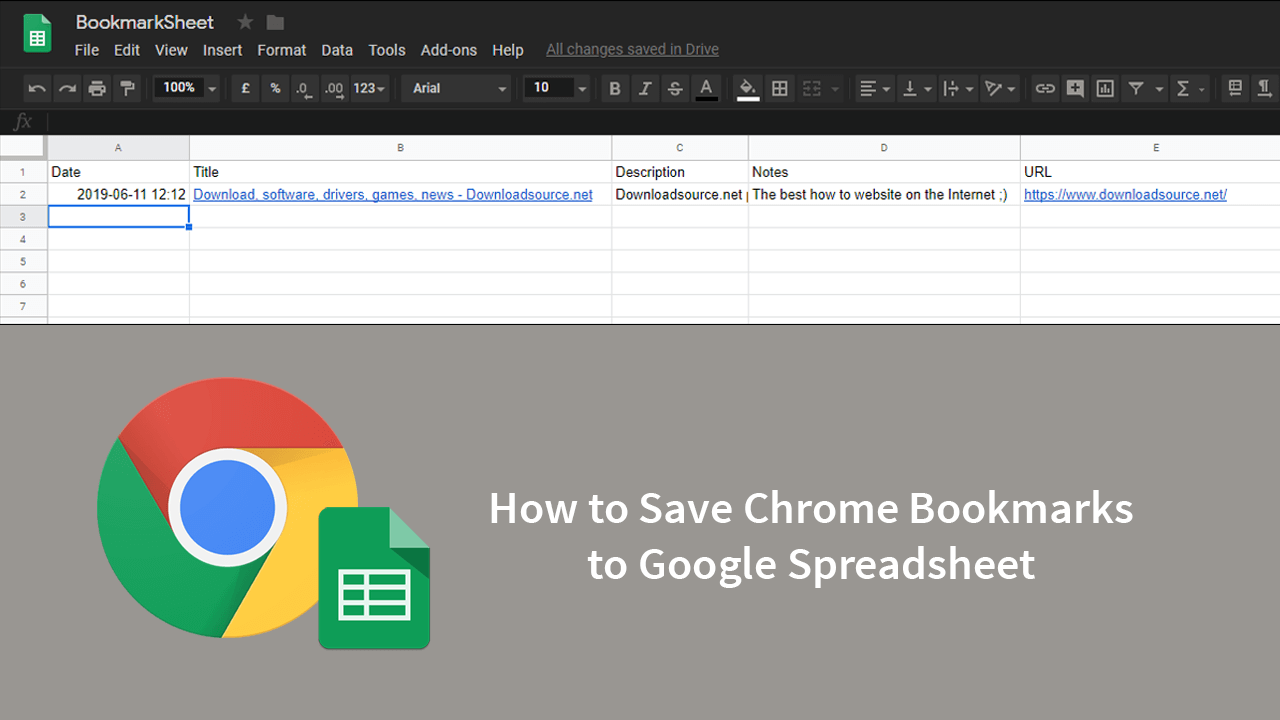Open the https://www.downloadsource.net/ link

click(x=1125, y=194)
